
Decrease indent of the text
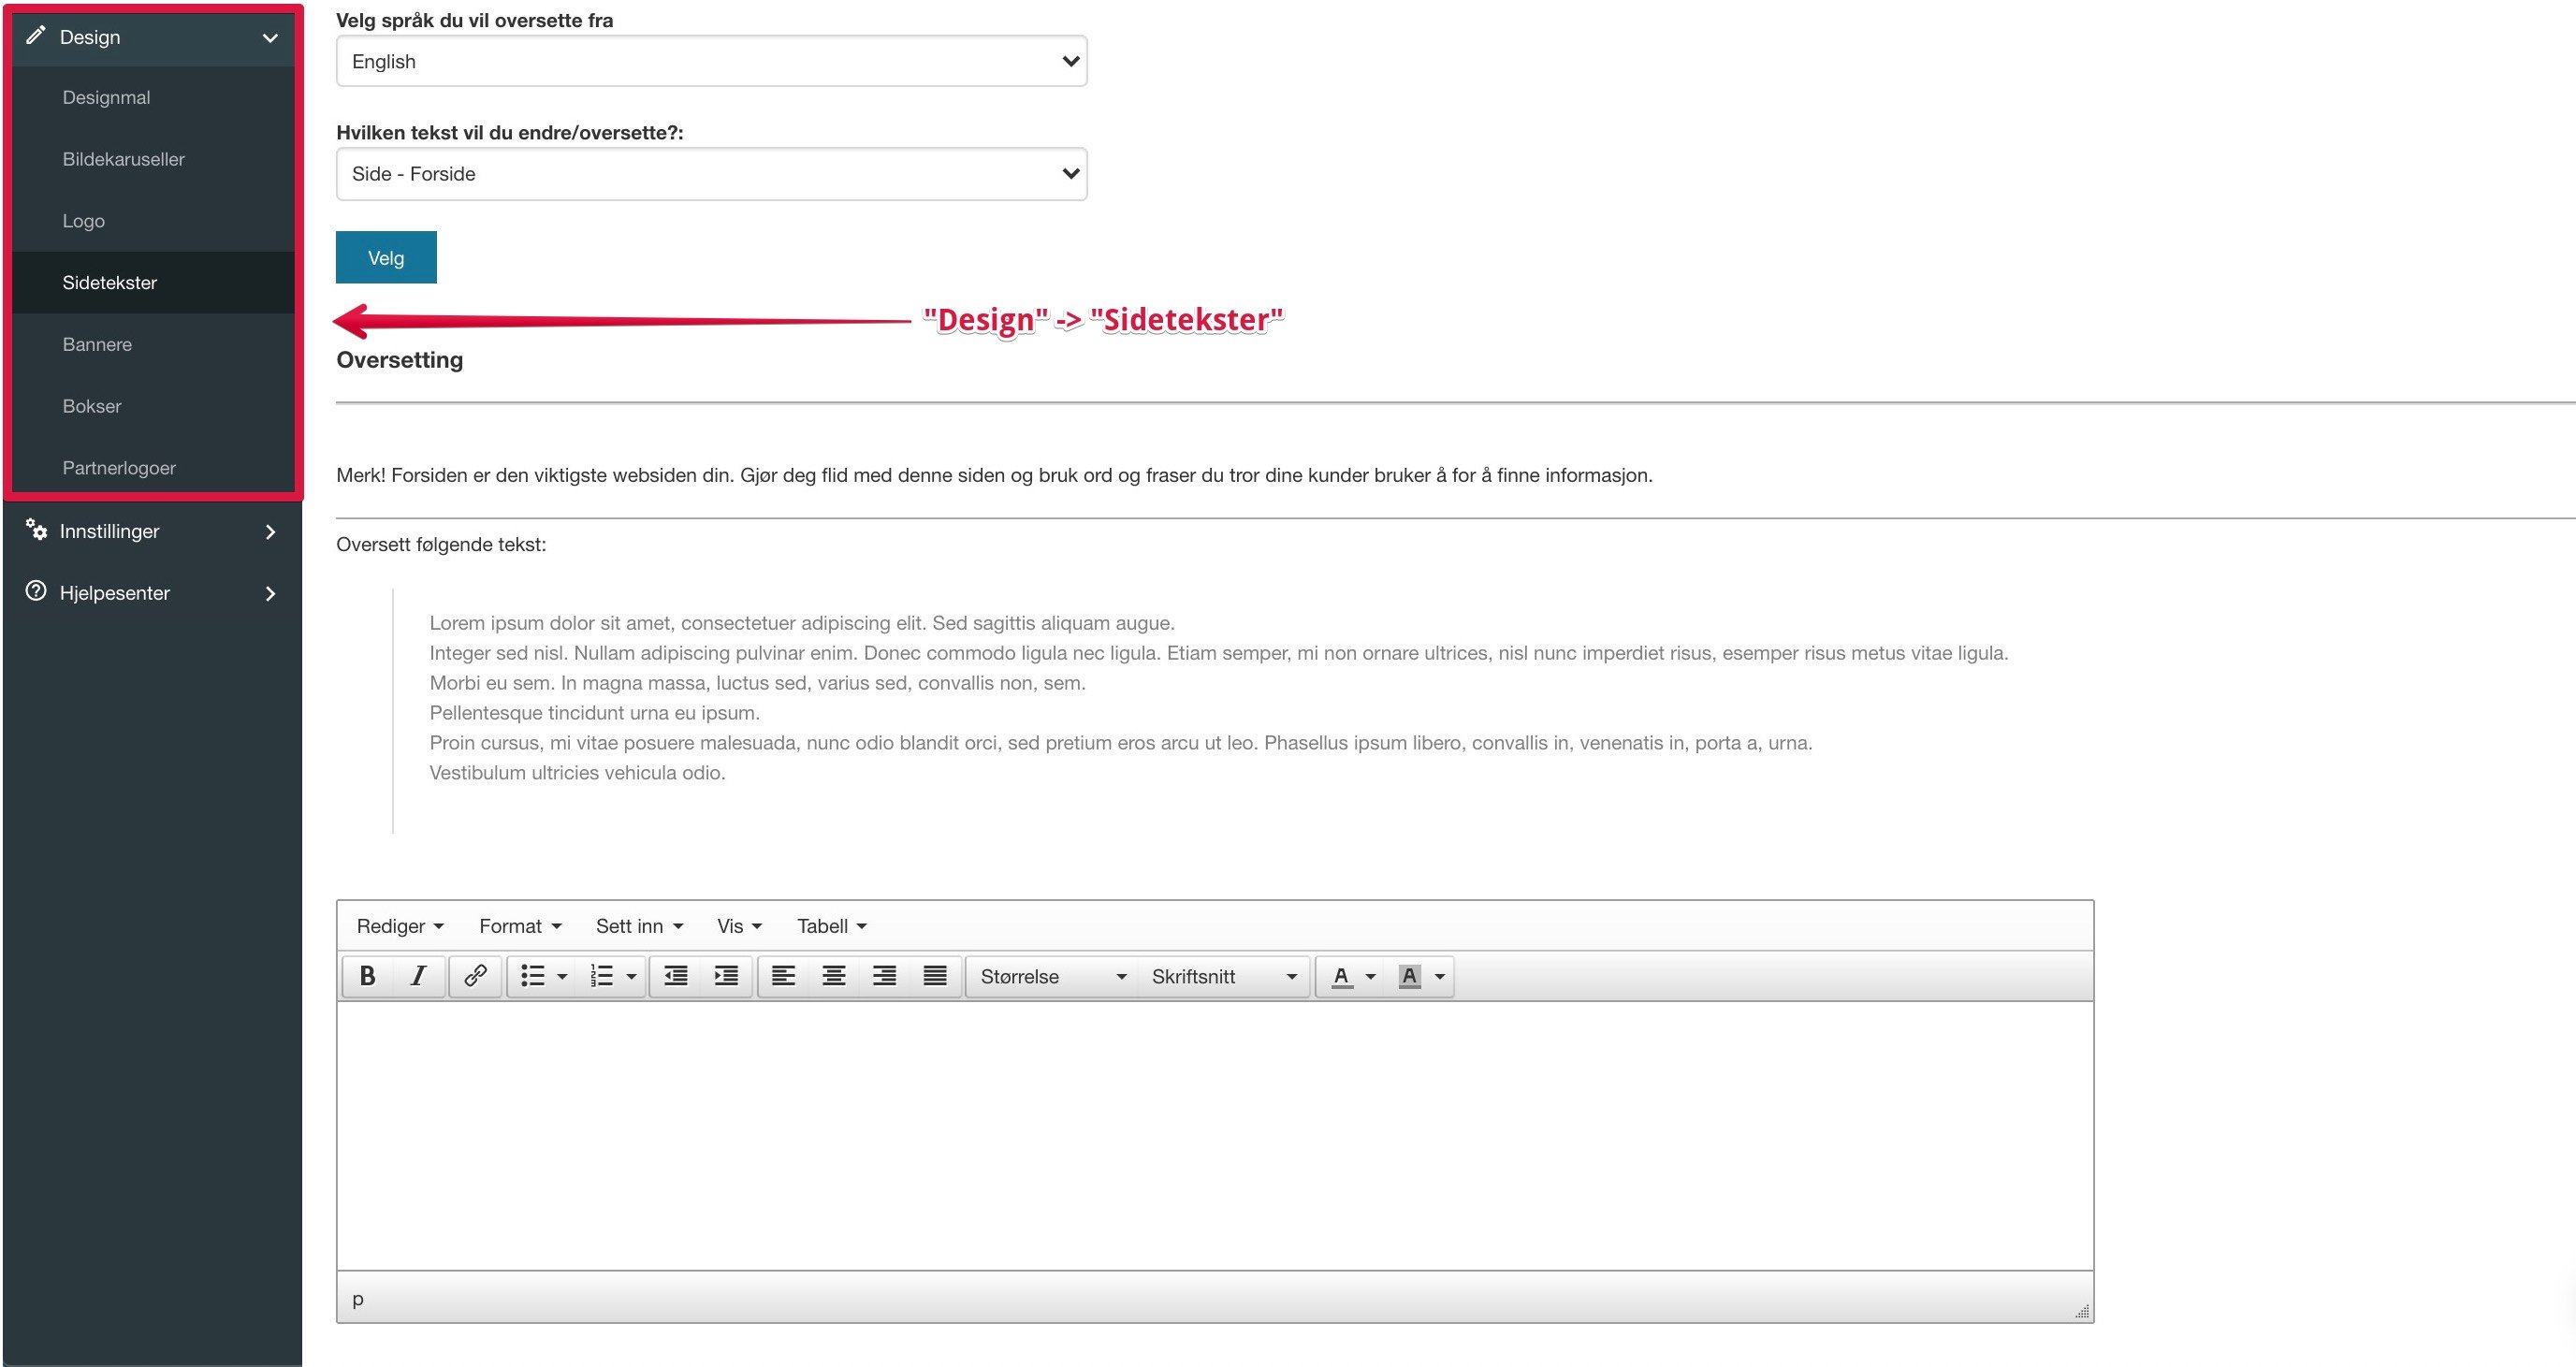[676, 976]
